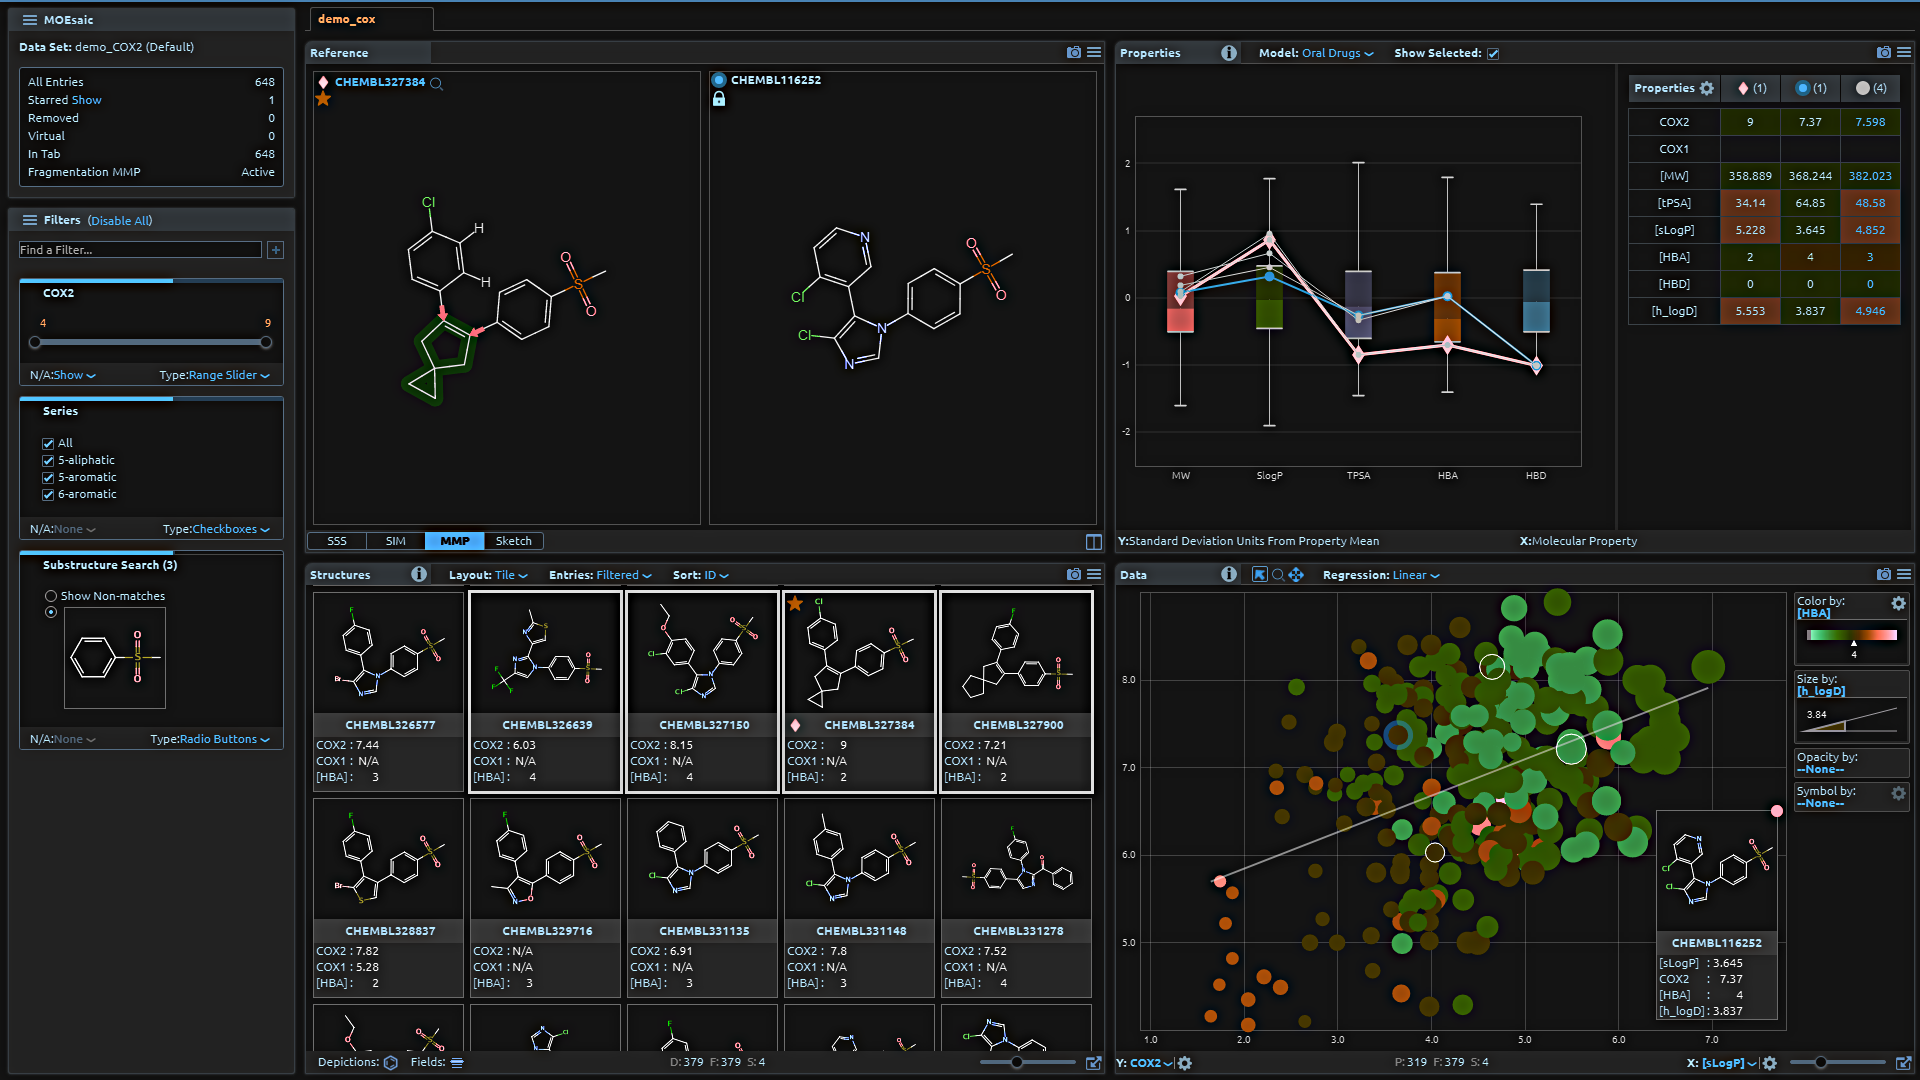The image size is (1920, 1080).
Task: Switch to the Sketch tab
Action: click(x=514, y=541)
